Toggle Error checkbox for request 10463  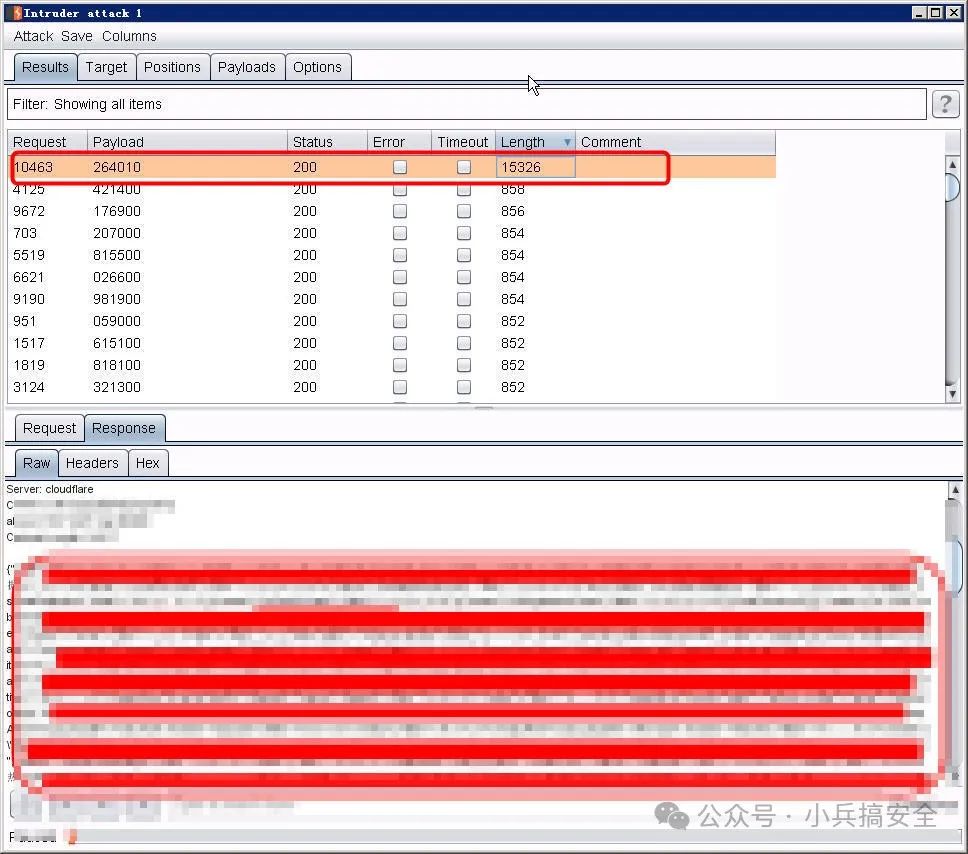point(400,167)
